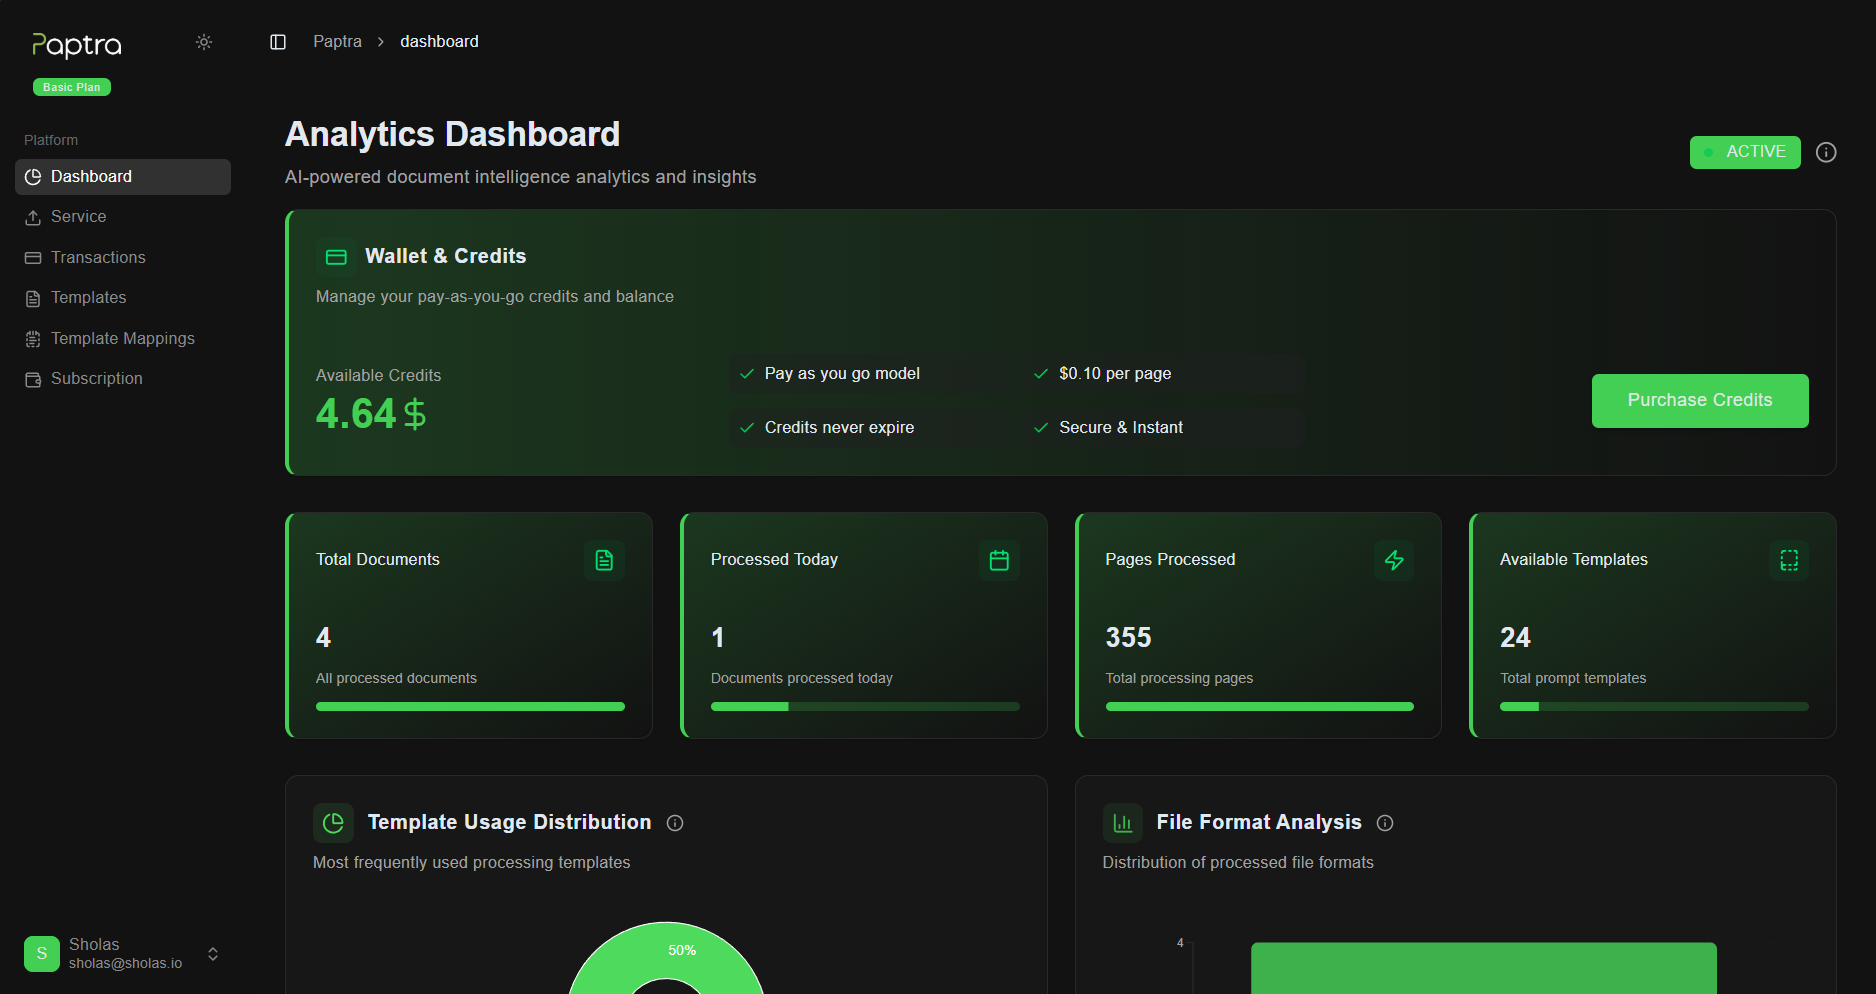Click the Template Mappings icon
Screen dimensions: 1876x994
tap(33, 339)
